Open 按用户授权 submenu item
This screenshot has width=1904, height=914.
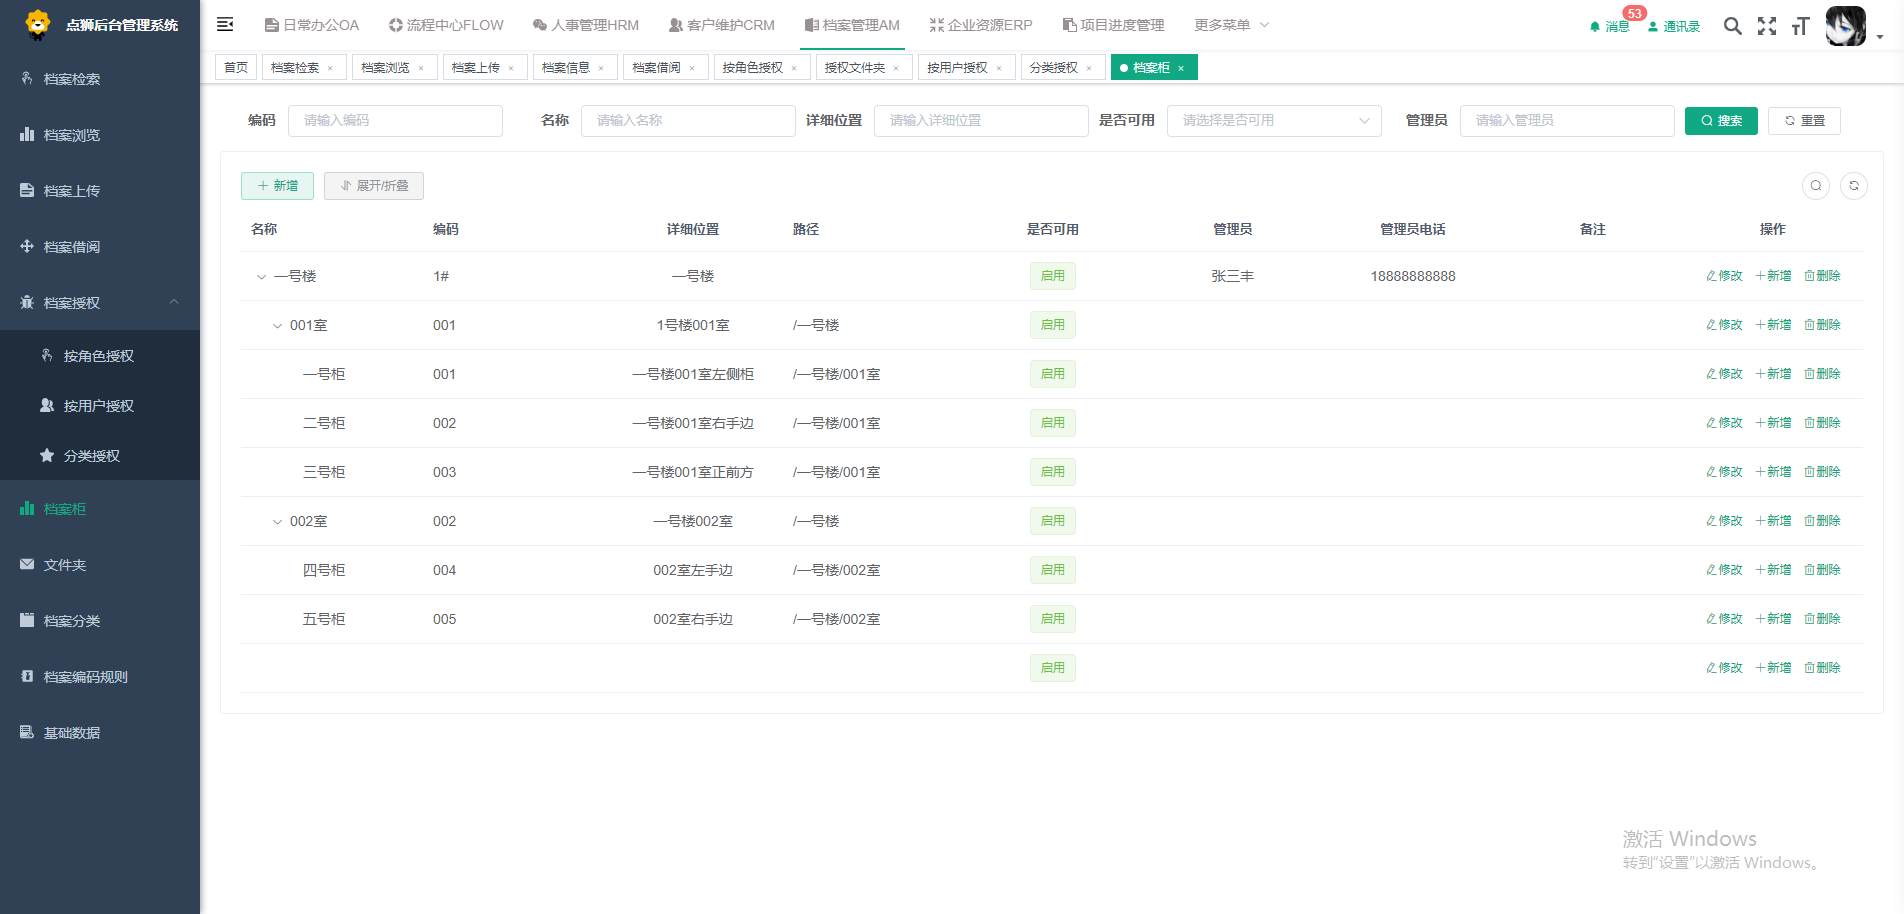tap(100, 406)
